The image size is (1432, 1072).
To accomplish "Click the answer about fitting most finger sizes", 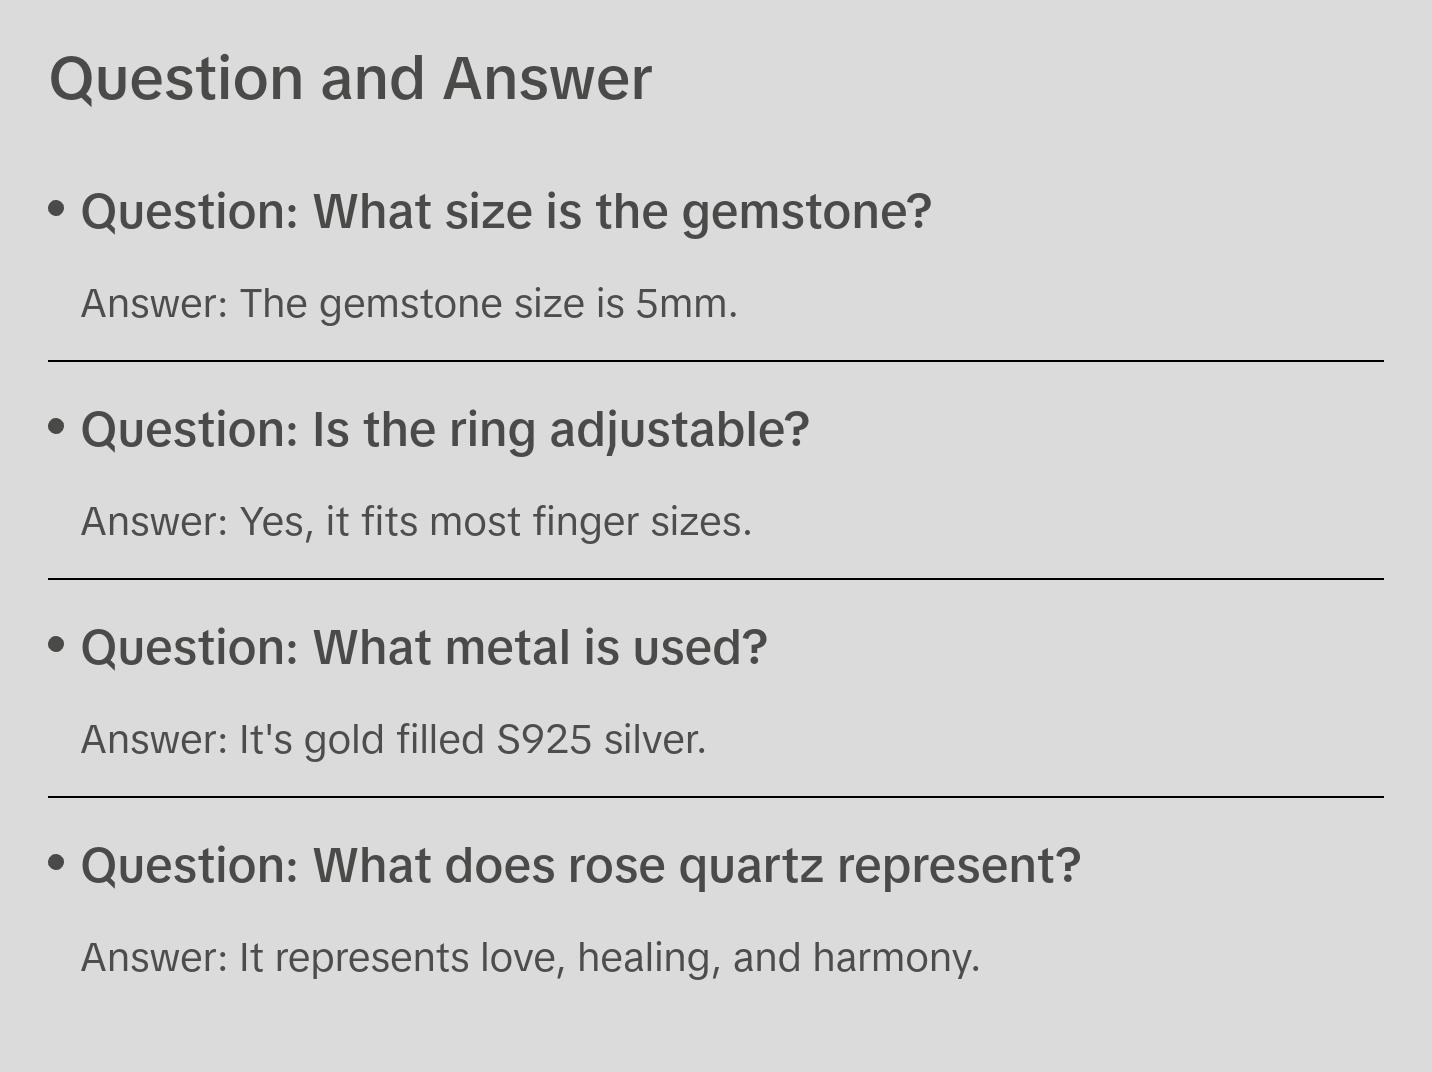I will [x=416, y=522].
